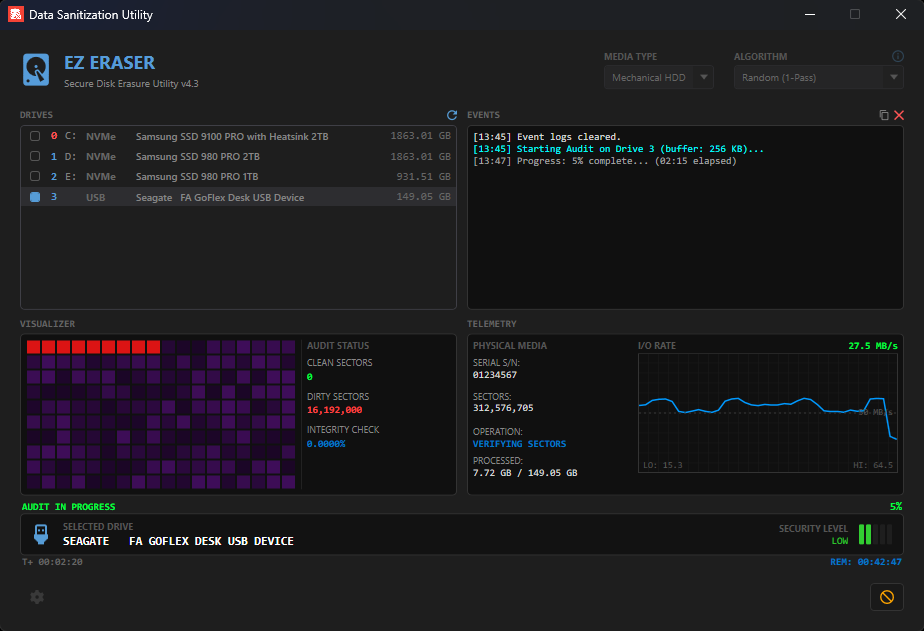Check the drive 1 D: checkbox
924x631 pixels.
click(35, 156)
